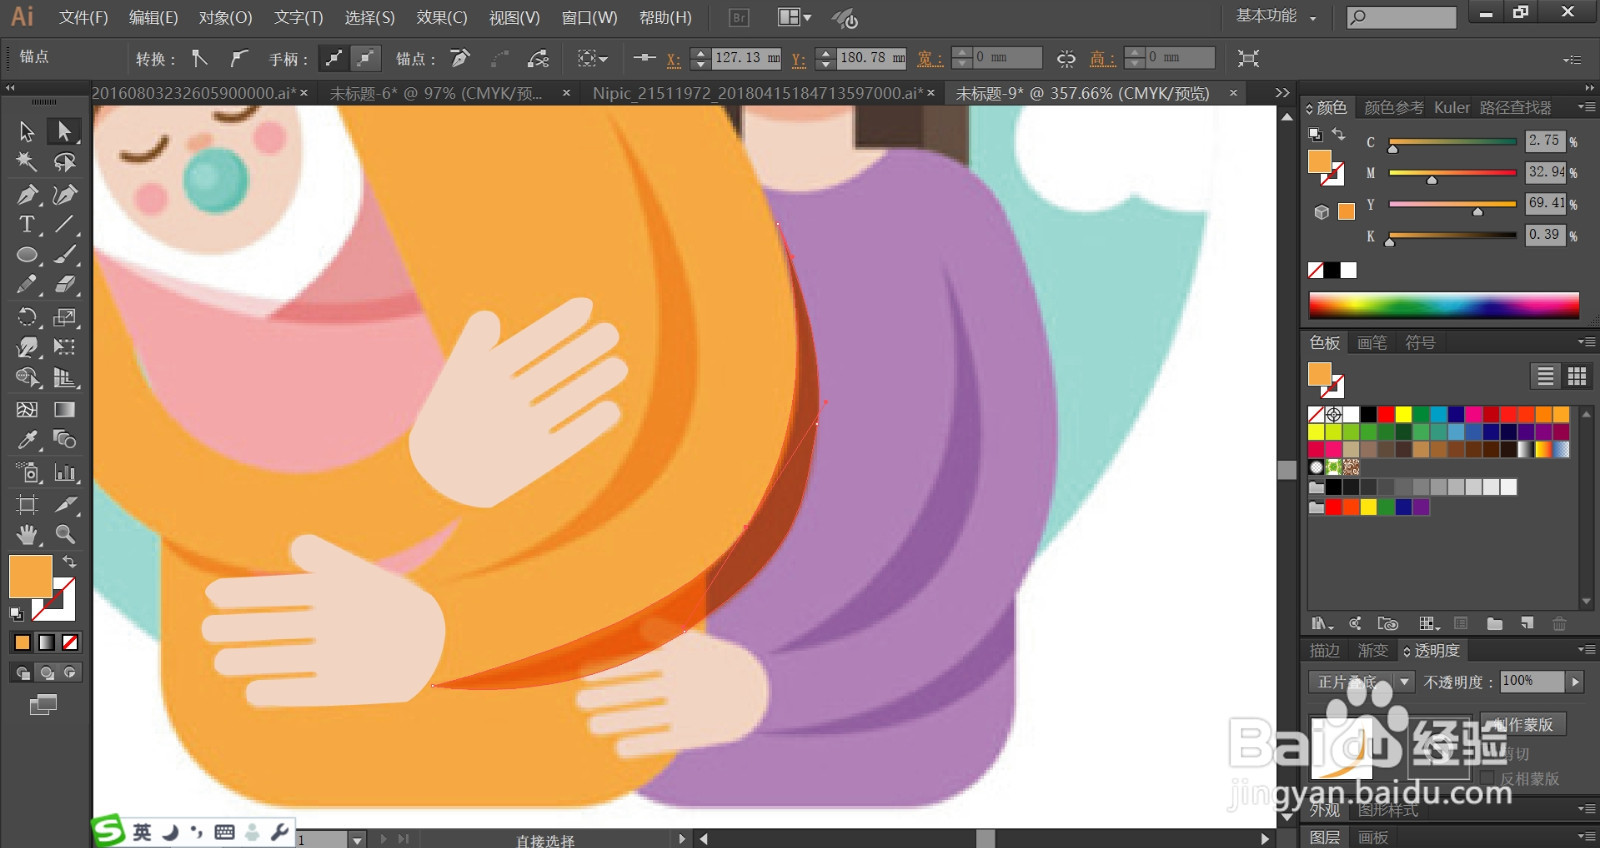Select the Shape Builder tool

(x=27, y=378)
